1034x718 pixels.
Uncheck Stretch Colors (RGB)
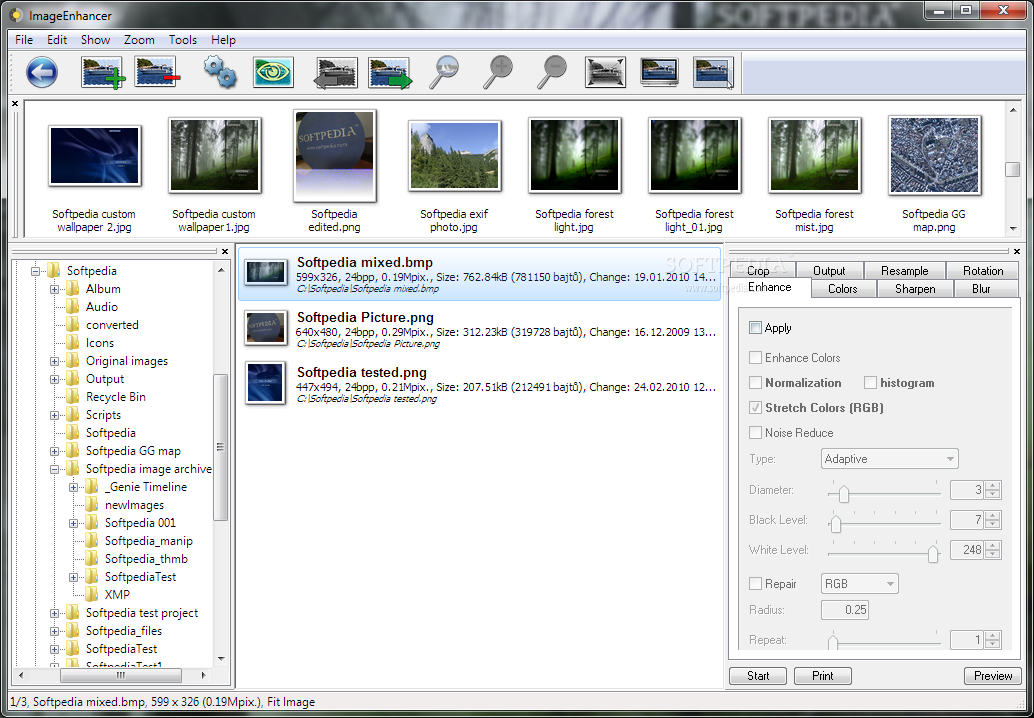click(756, 408)
